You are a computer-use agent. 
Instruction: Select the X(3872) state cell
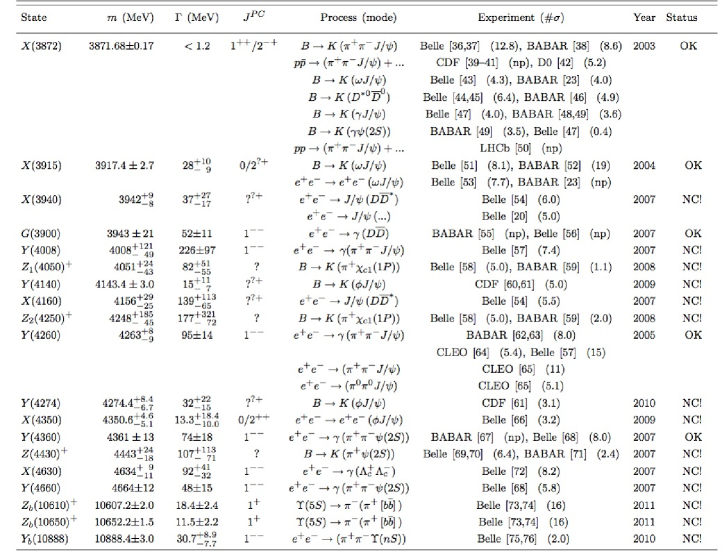click(x=41, y=46)
